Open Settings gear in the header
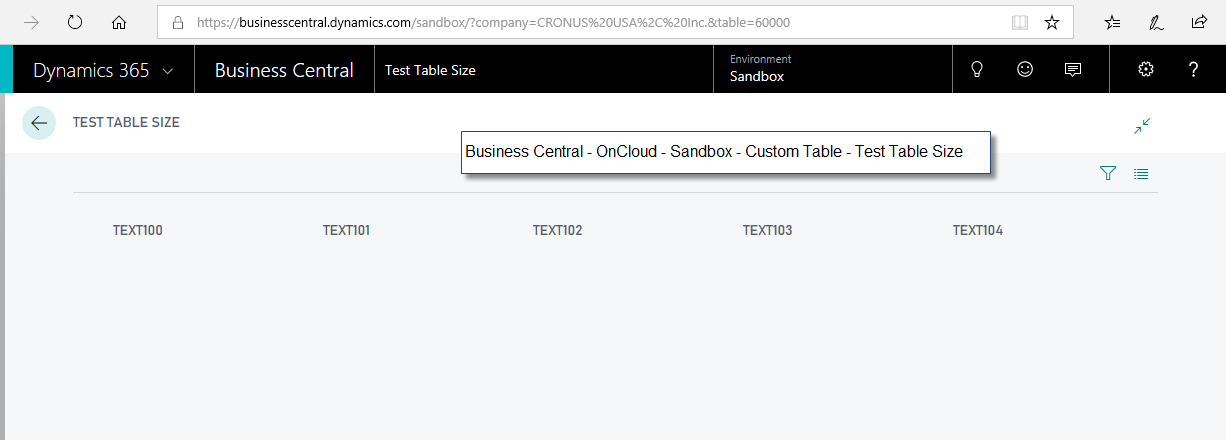Screen dimensions: 1226x440 tap(1146, 69)
